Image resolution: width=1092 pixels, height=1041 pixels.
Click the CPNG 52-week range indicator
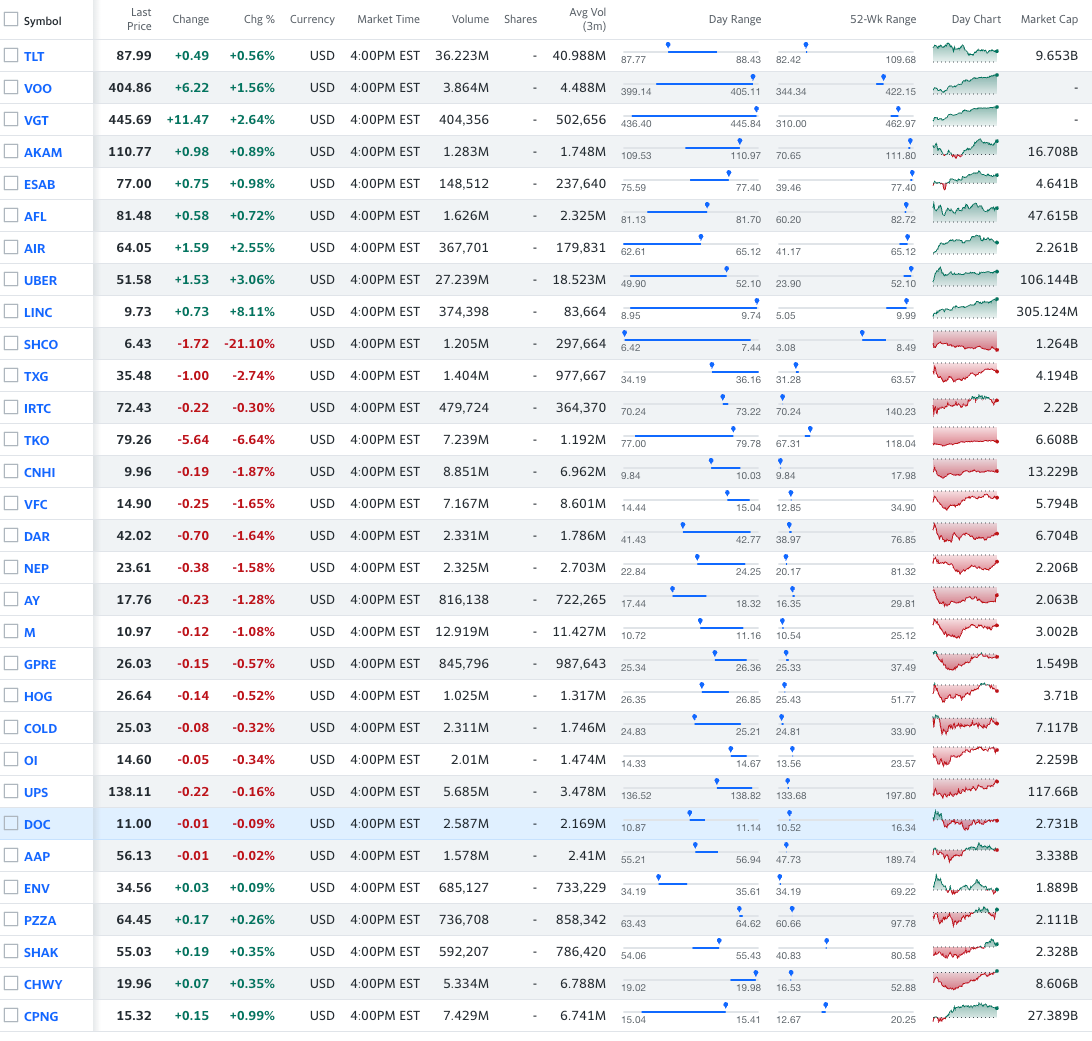click(846, 1012)
